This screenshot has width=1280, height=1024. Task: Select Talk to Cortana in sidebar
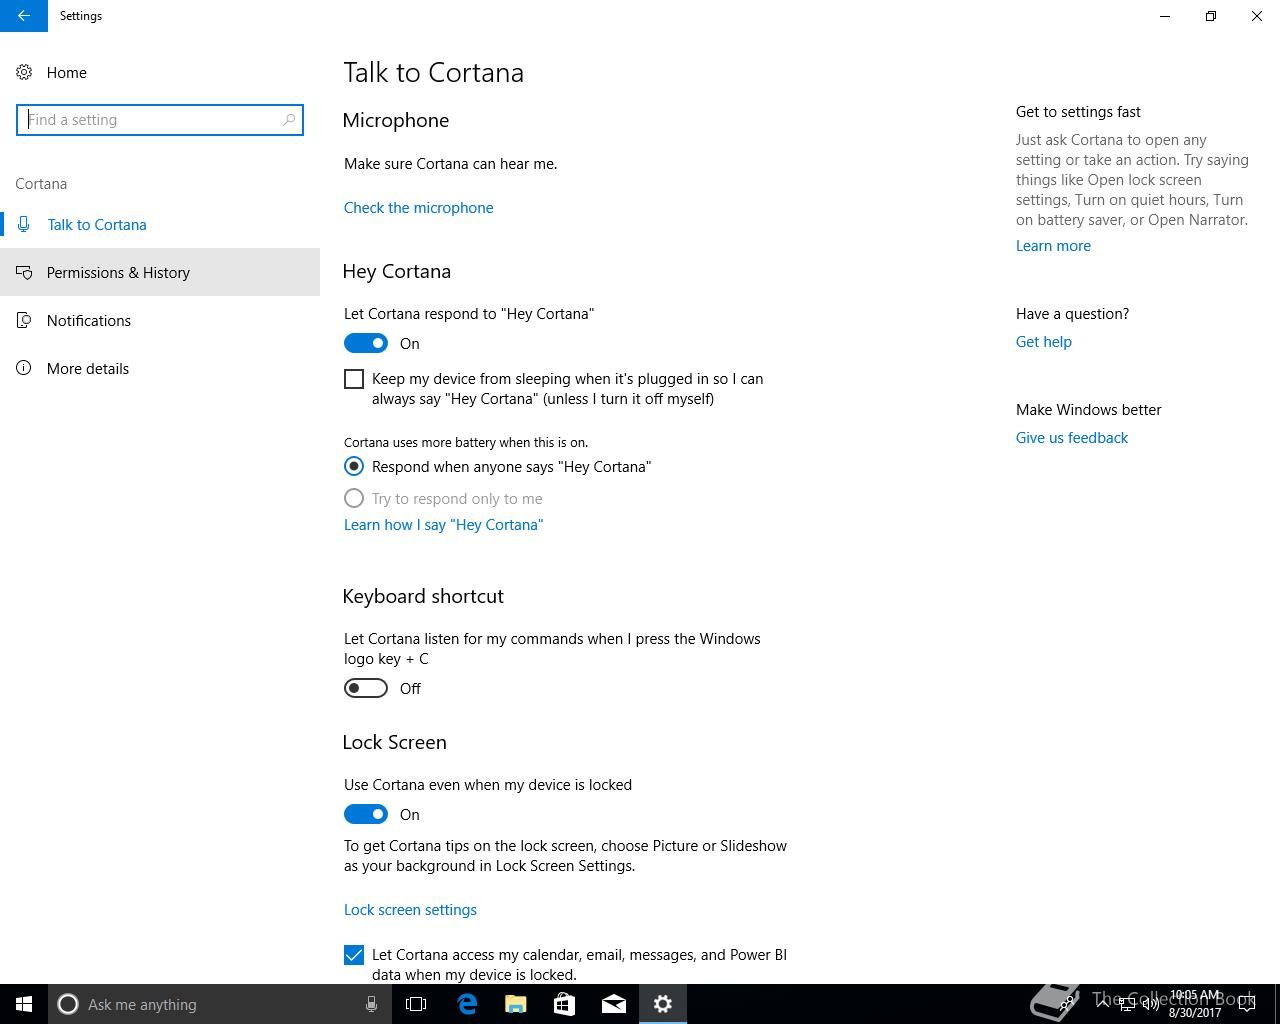[160, 224]
